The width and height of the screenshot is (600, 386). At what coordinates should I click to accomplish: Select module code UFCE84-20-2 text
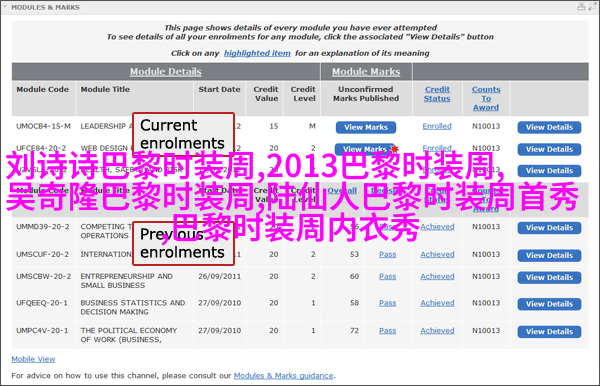tap(41, 148)
